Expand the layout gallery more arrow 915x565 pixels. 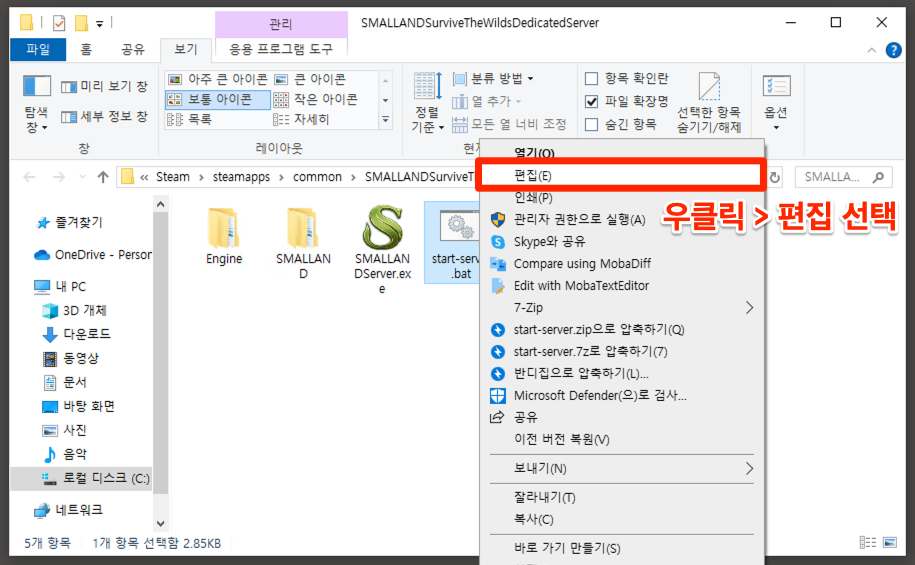386,120
